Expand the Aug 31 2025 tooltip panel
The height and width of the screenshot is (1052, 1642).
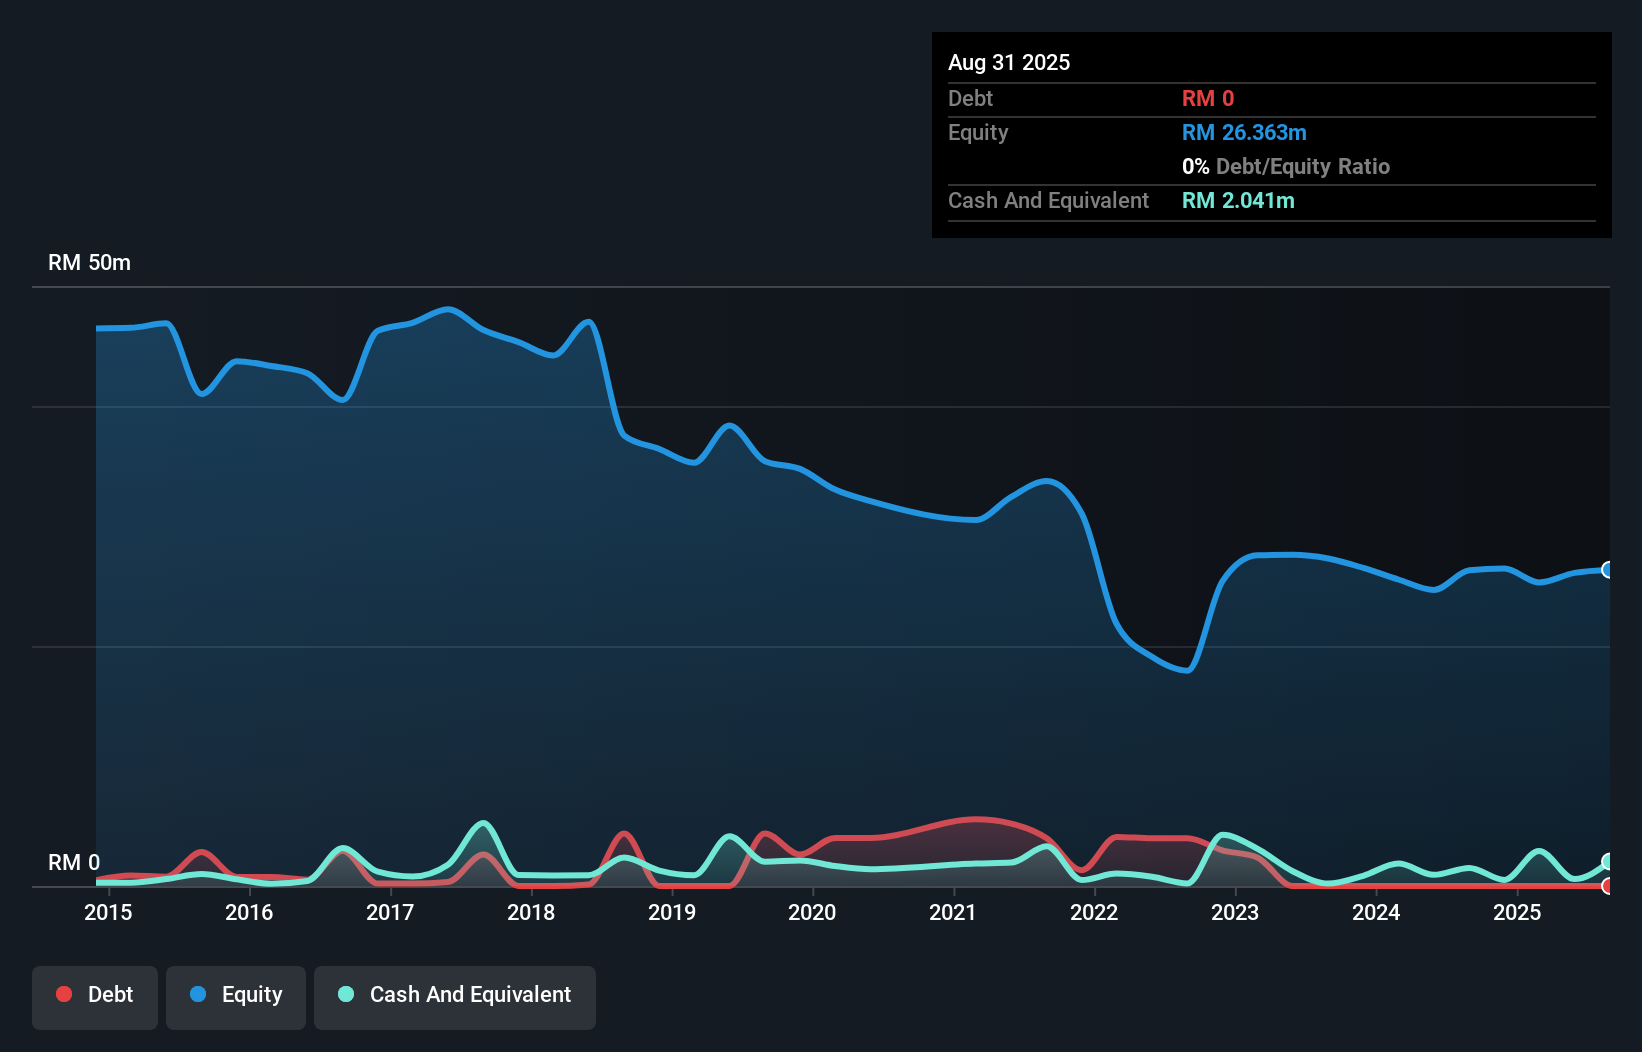tap(1009, 62)
